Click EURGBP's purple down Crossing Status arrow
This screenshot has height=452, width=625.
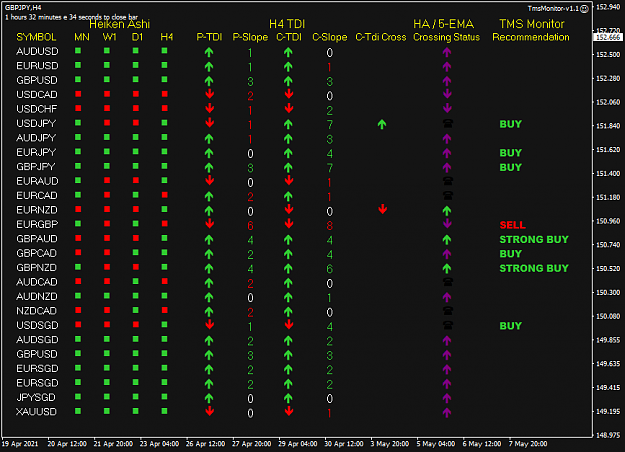coord(447,224)
